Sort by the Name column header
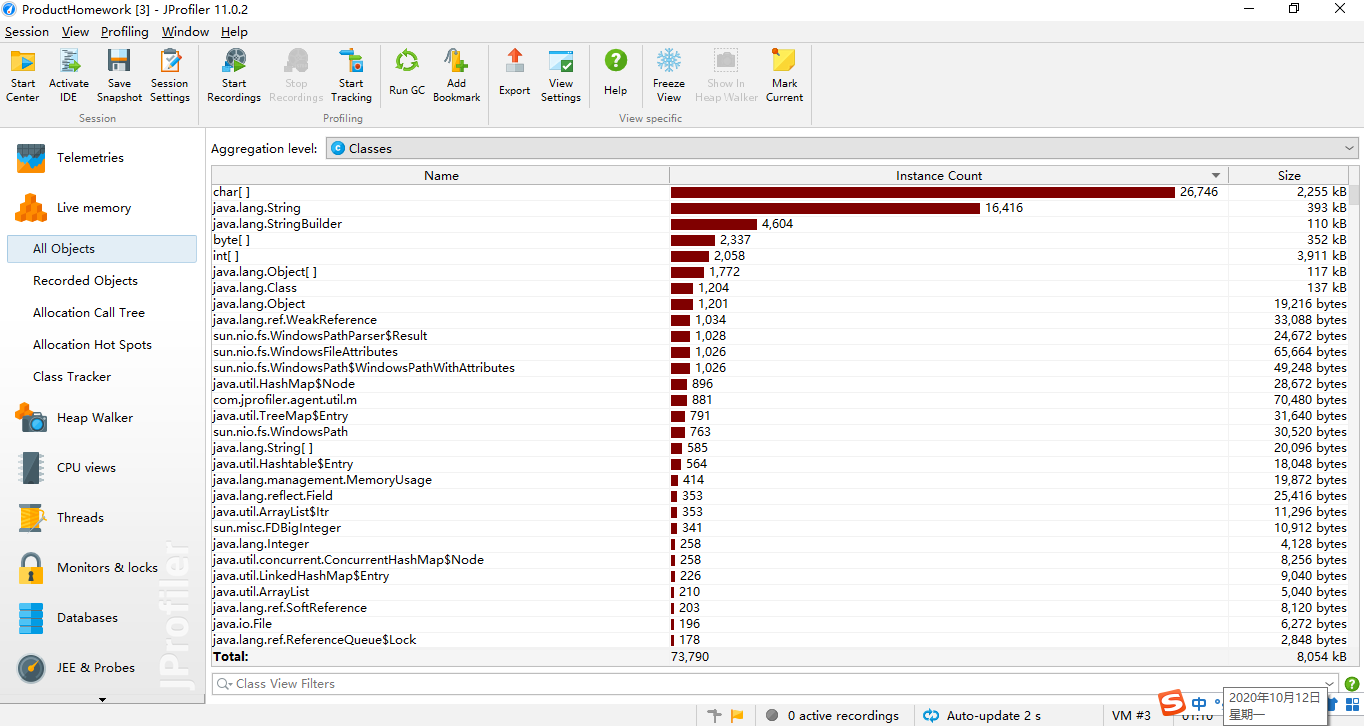Image resolution: width=1364 pixels, height=726 pixels. point(441,176)
